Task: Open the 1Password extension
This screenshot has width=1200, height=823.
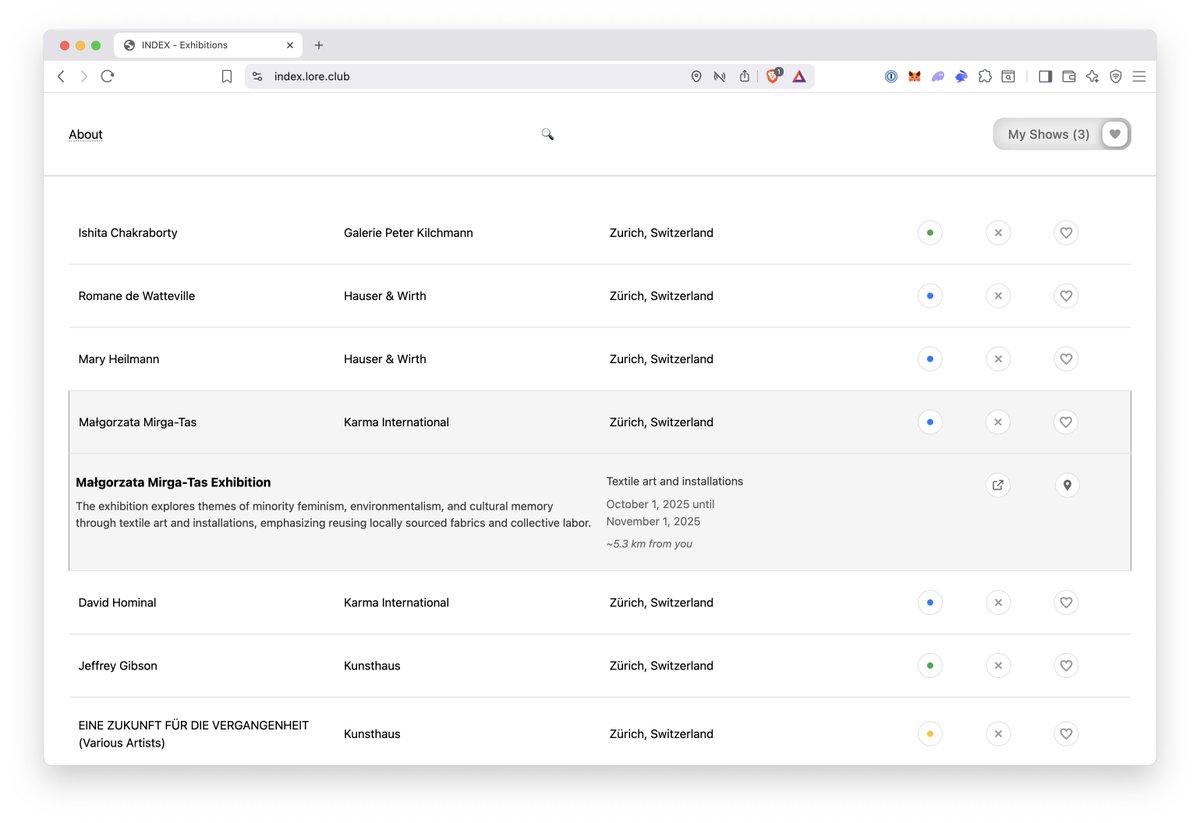Action: 891,76
